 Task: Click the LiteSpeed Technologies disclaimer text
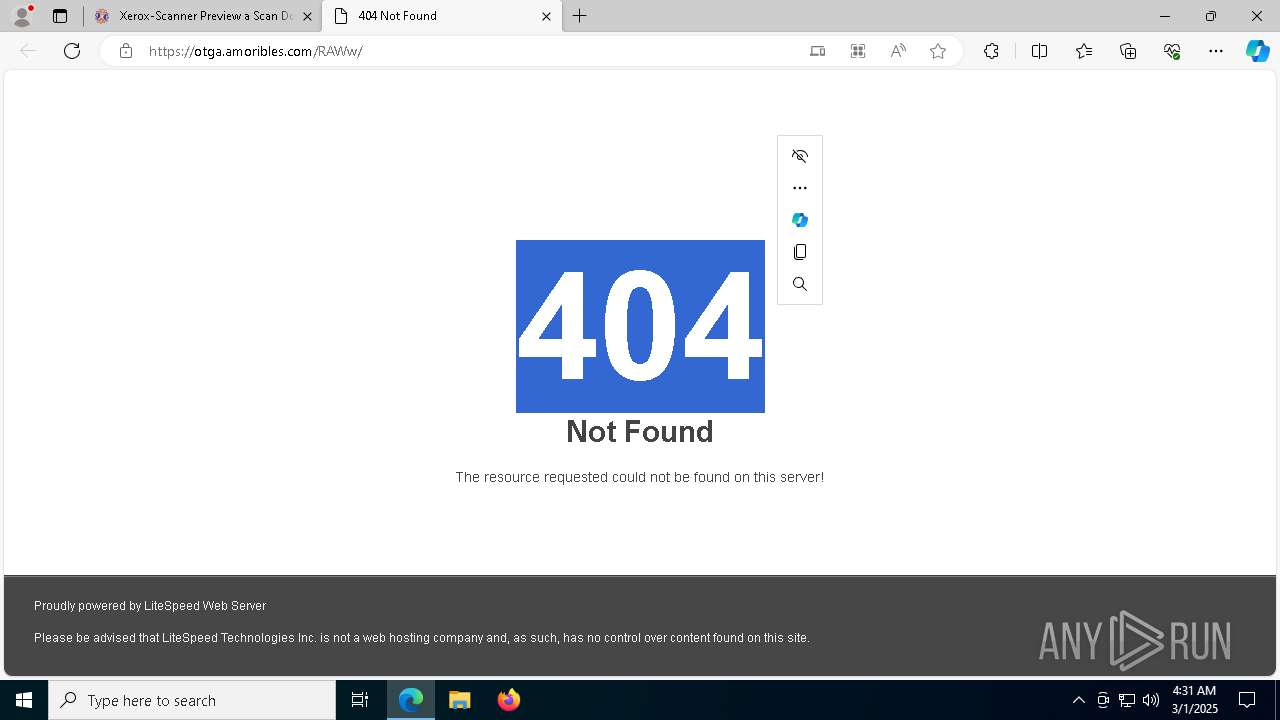422,638
